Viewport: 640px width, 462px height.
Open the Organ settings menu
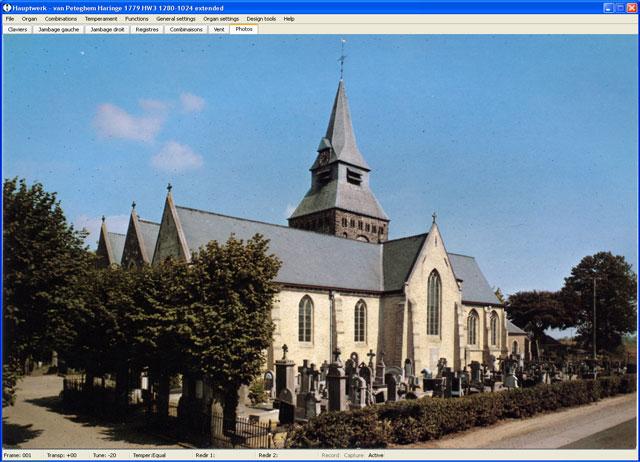221,19
